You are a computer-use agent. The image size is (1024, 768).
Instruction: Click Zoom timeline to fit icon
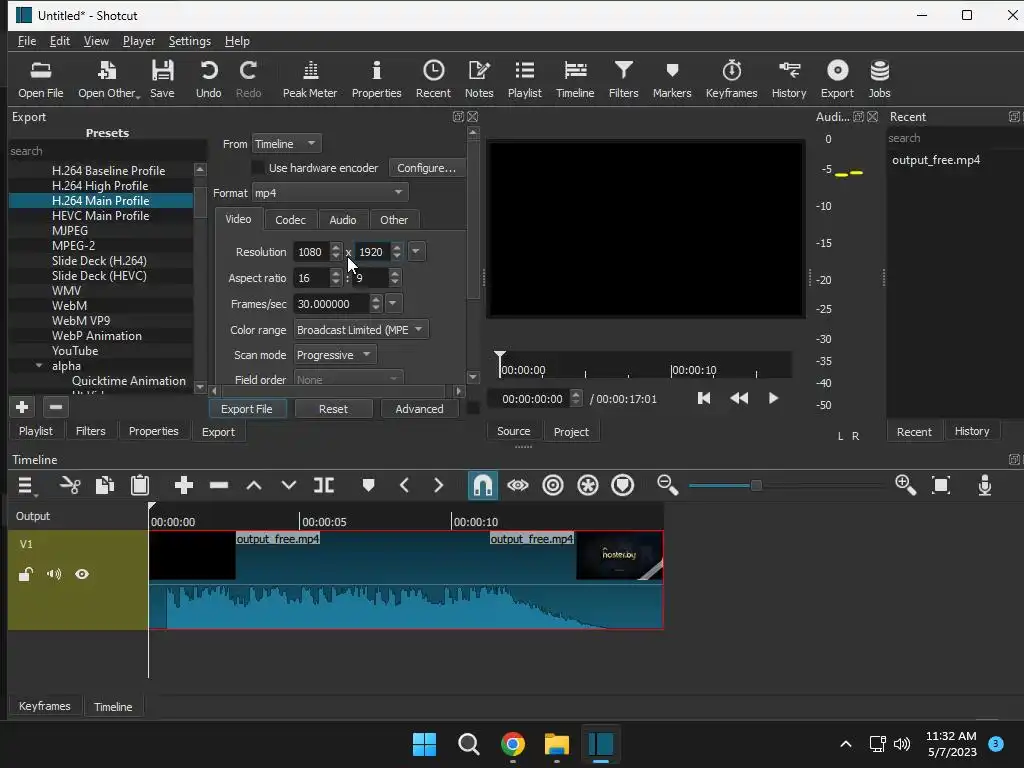[940, 485]
